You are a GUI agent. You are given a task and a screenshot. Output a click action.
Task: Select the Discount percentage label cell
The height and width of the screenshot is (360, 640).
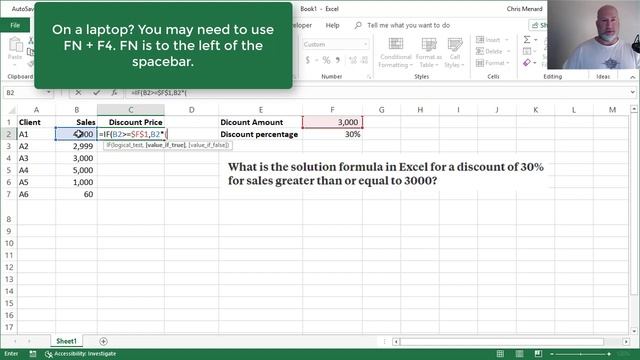pyautogui.click(x=260, y=134)
